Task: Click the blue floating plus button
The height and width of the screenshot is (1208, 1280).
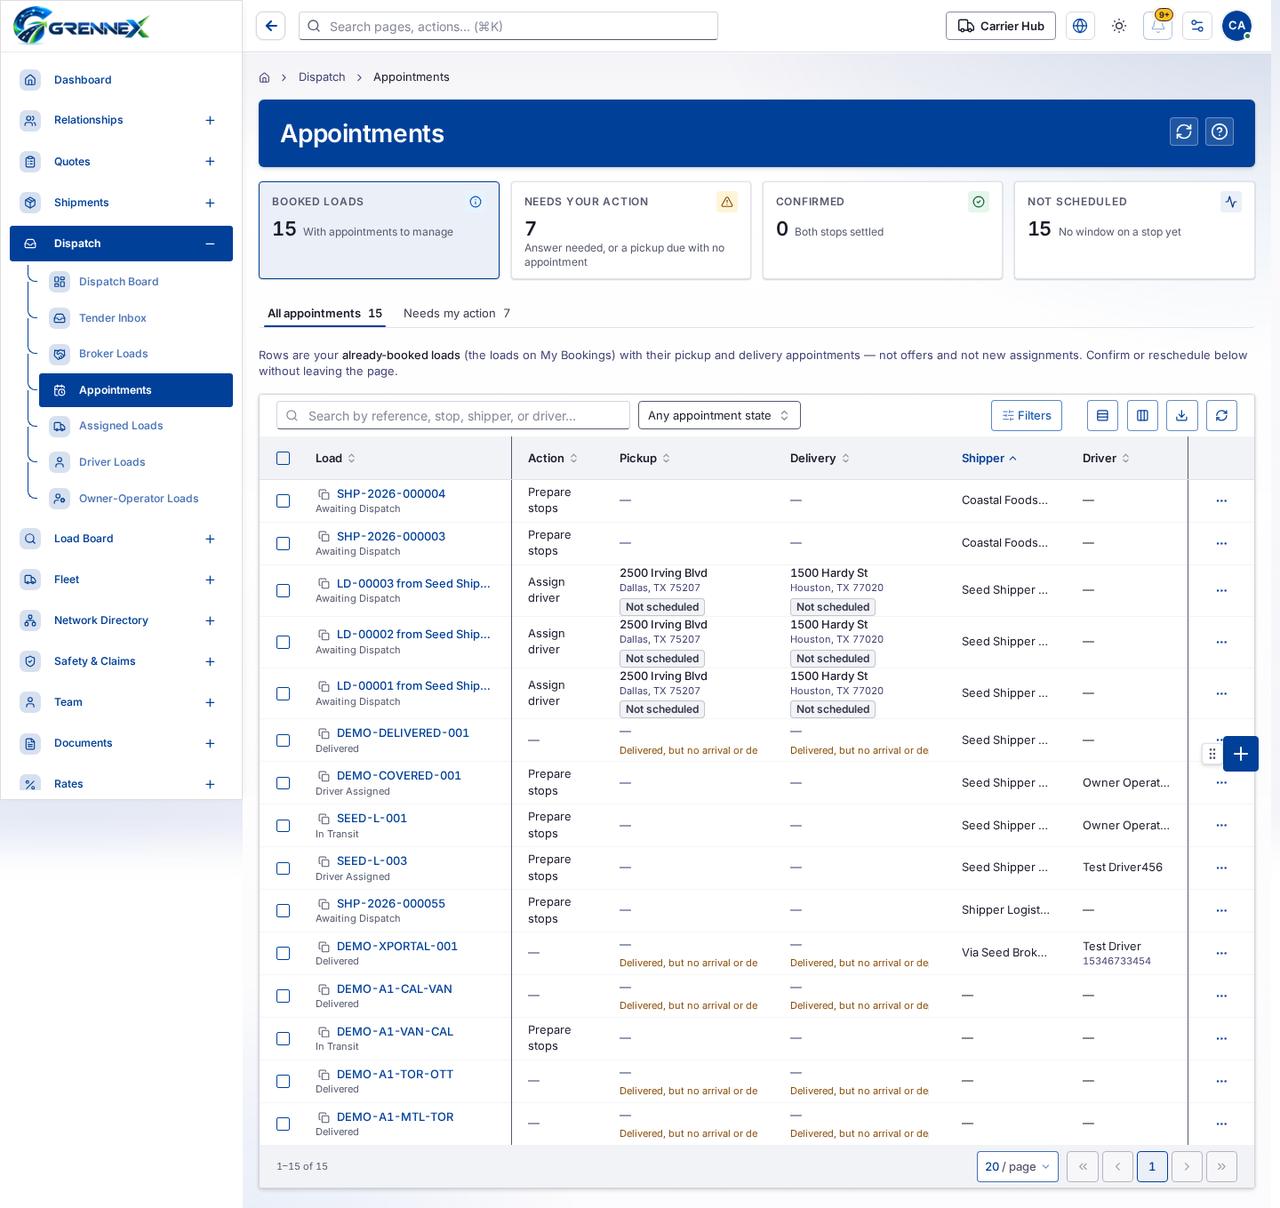Action: click(1240, 754)
